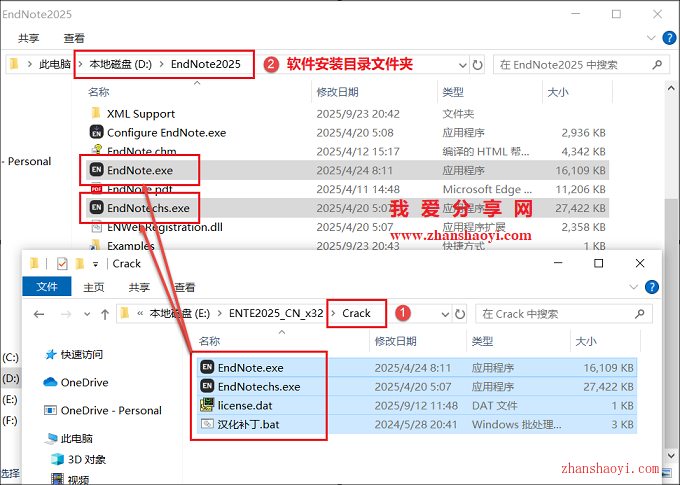Image resolution: width=680 pixels, height=485 pixels.
Task: Refresh the Crack folder view
Action: [x=460, y=314]
